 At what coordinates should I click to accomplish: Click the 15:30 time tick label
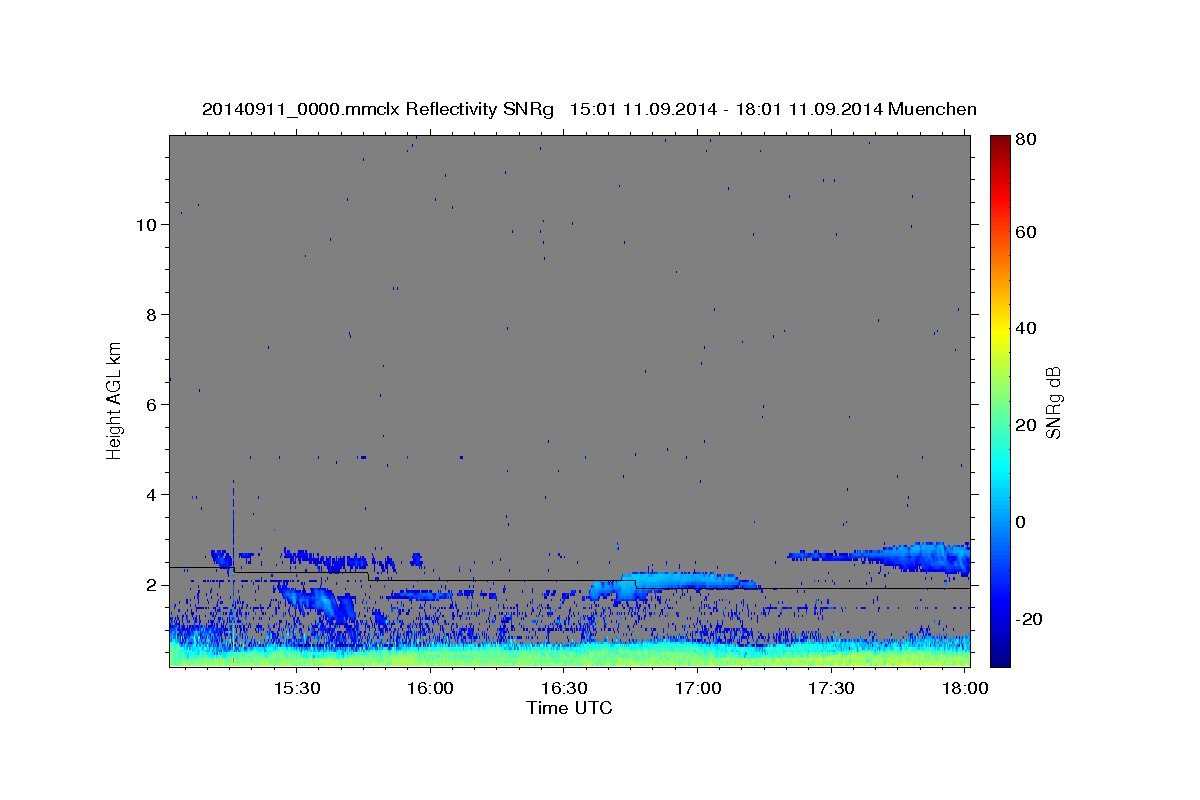coord(297,688)
